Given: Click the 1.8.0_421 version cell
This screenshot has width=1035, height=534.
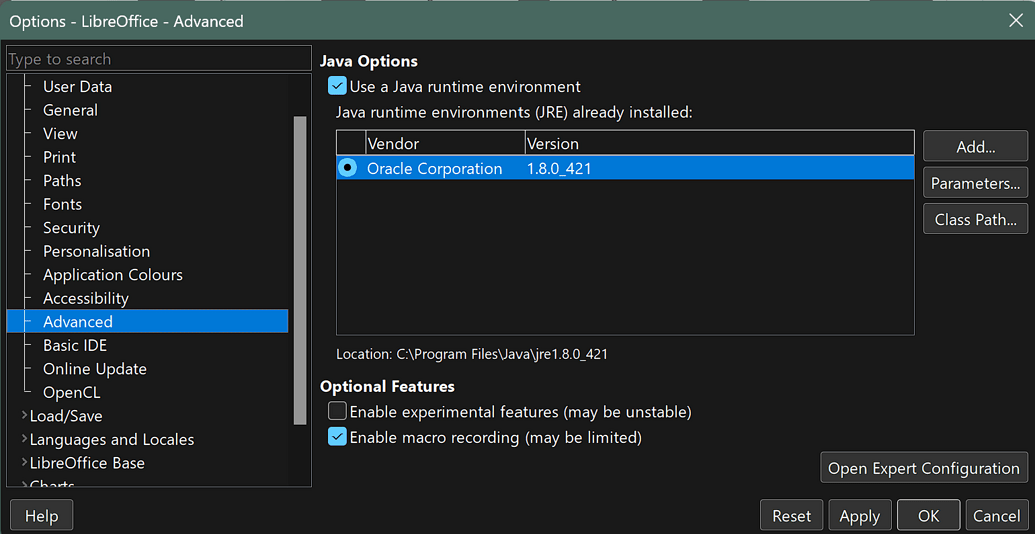Looking at the screenshot, I should click(x=559, y=168).
